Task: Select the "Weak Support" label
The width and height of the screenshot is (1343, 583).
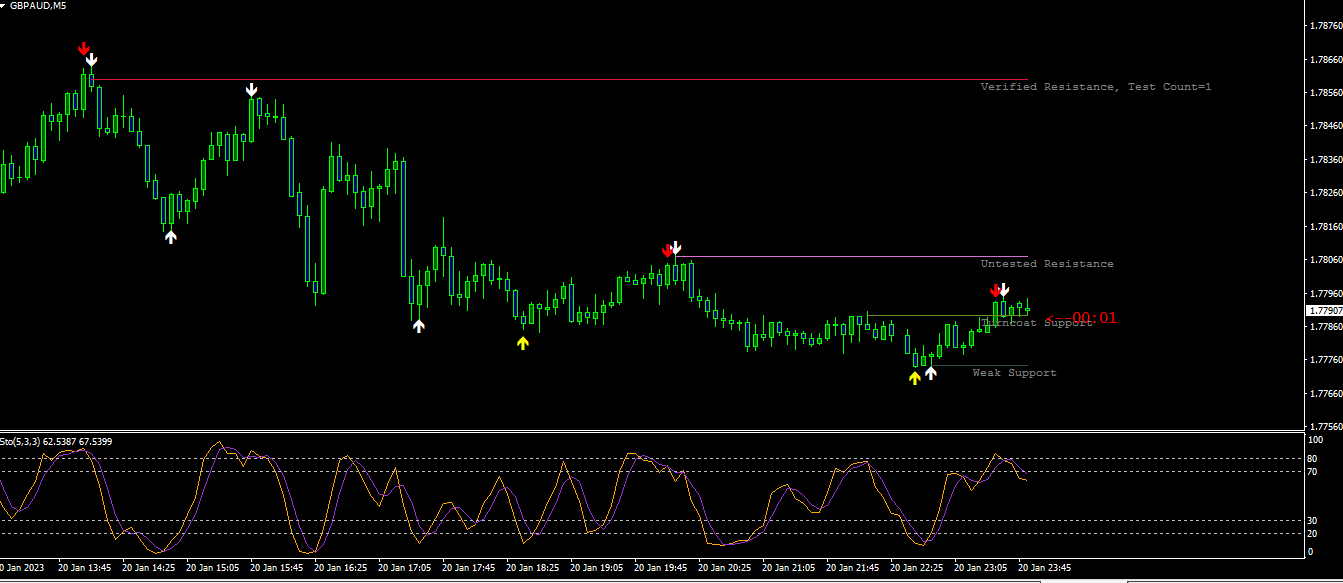Action: pos(1014,373)
